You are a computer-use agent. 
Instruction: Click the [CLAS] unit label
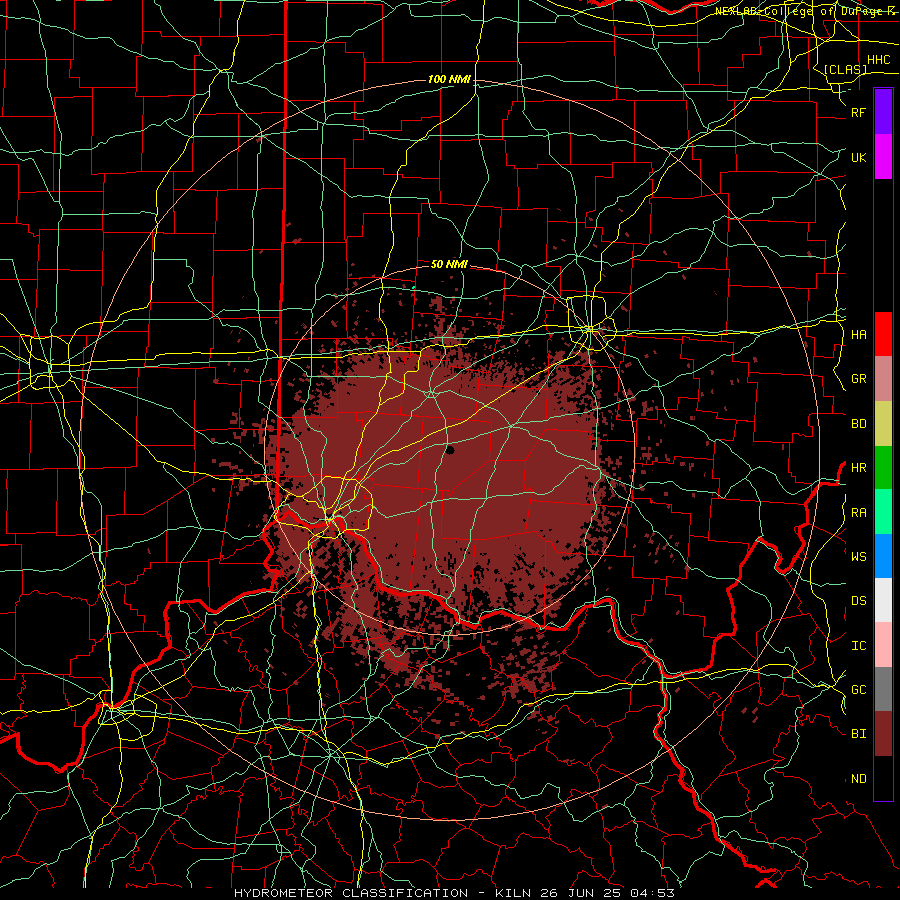(845, 69)
